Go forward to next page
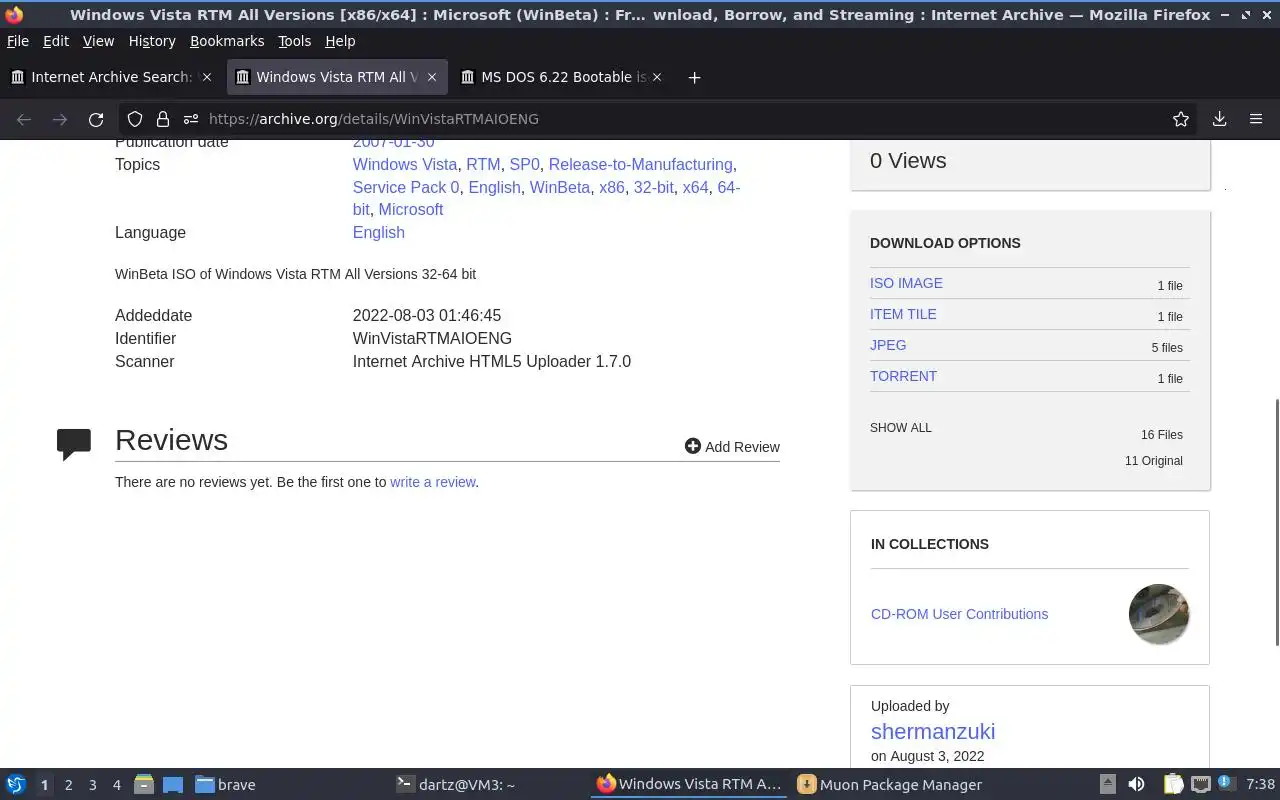 coord(60,119)
